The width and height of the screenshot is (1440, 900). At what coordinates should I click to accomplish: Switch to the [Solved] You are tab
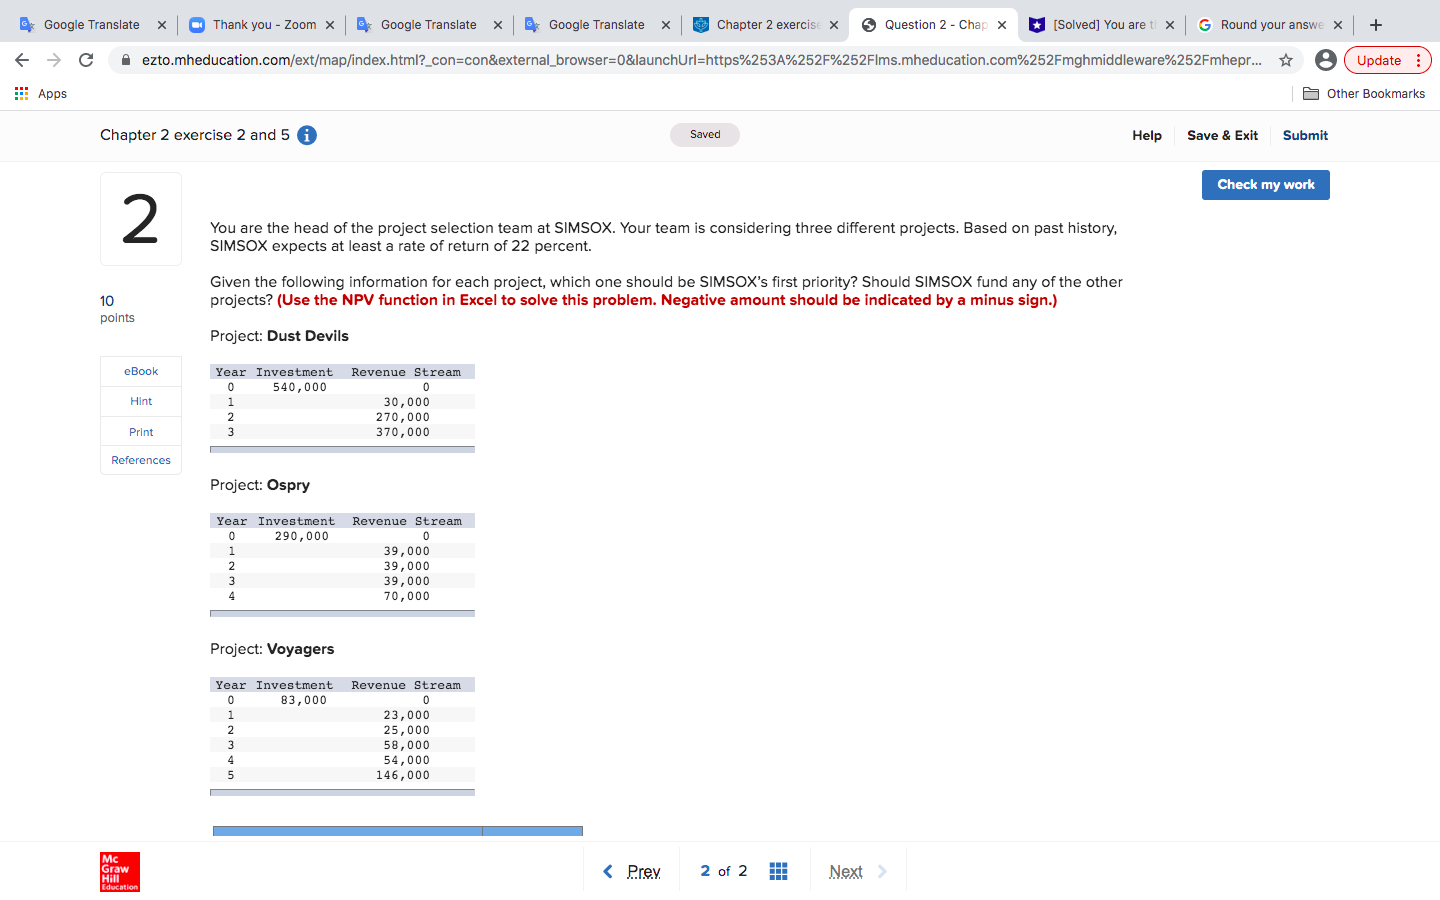pyautogui.click(x=1104, y=25)
